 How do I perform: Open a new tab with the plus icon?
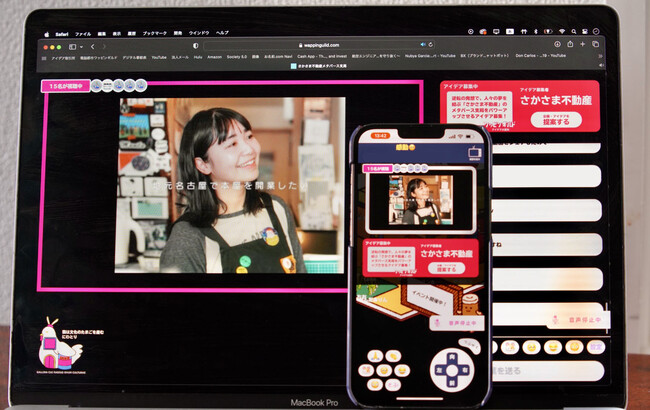(x=582, y=44)
